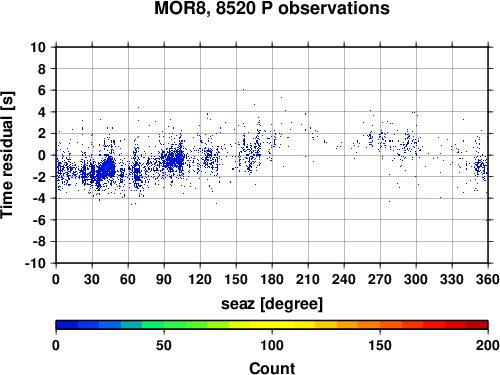The height and width of the screenshot is (375, 500).
Task: Click the colorbar tick label 150
Action: pos(380,345)
